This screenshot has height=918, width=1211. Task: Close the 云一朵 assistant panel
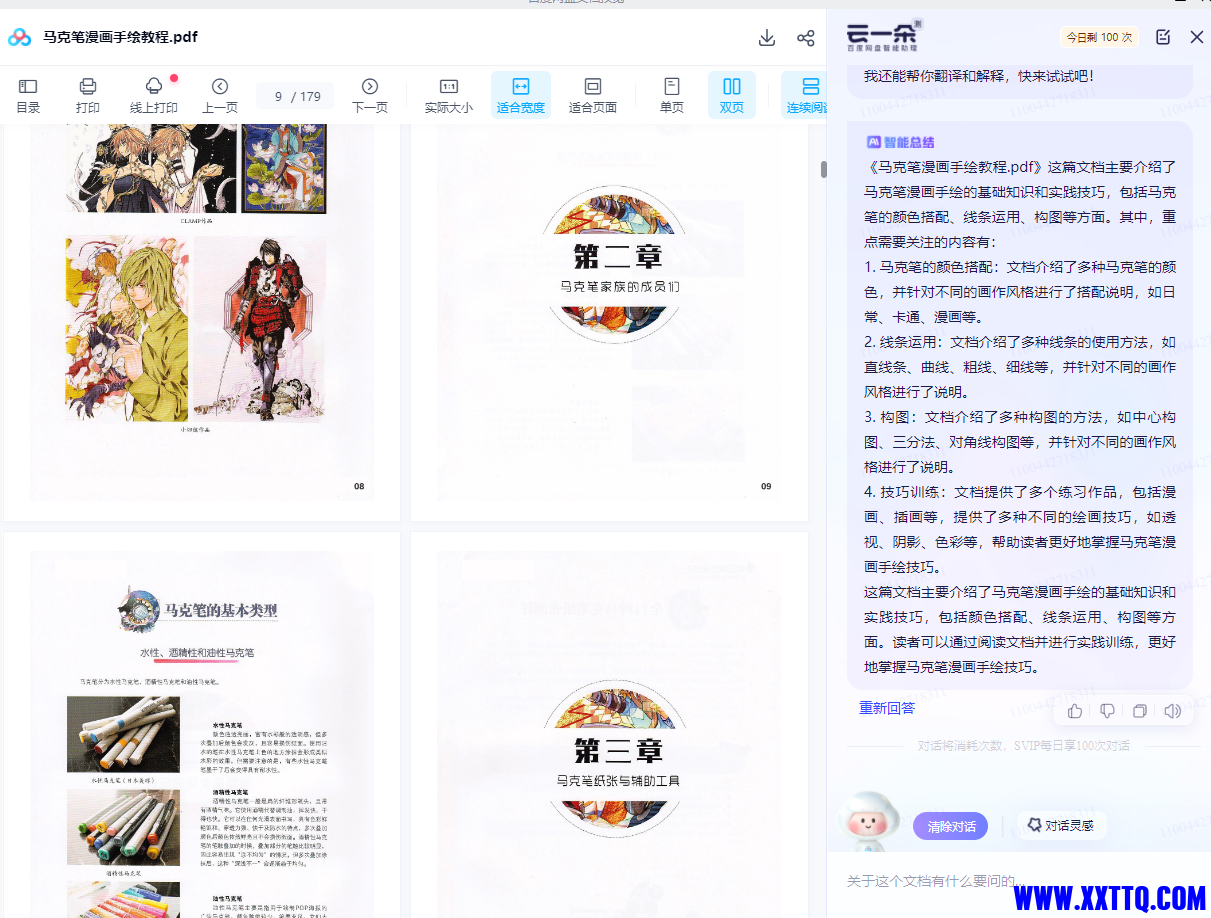pyautogui.click(x=1197, y=37)
